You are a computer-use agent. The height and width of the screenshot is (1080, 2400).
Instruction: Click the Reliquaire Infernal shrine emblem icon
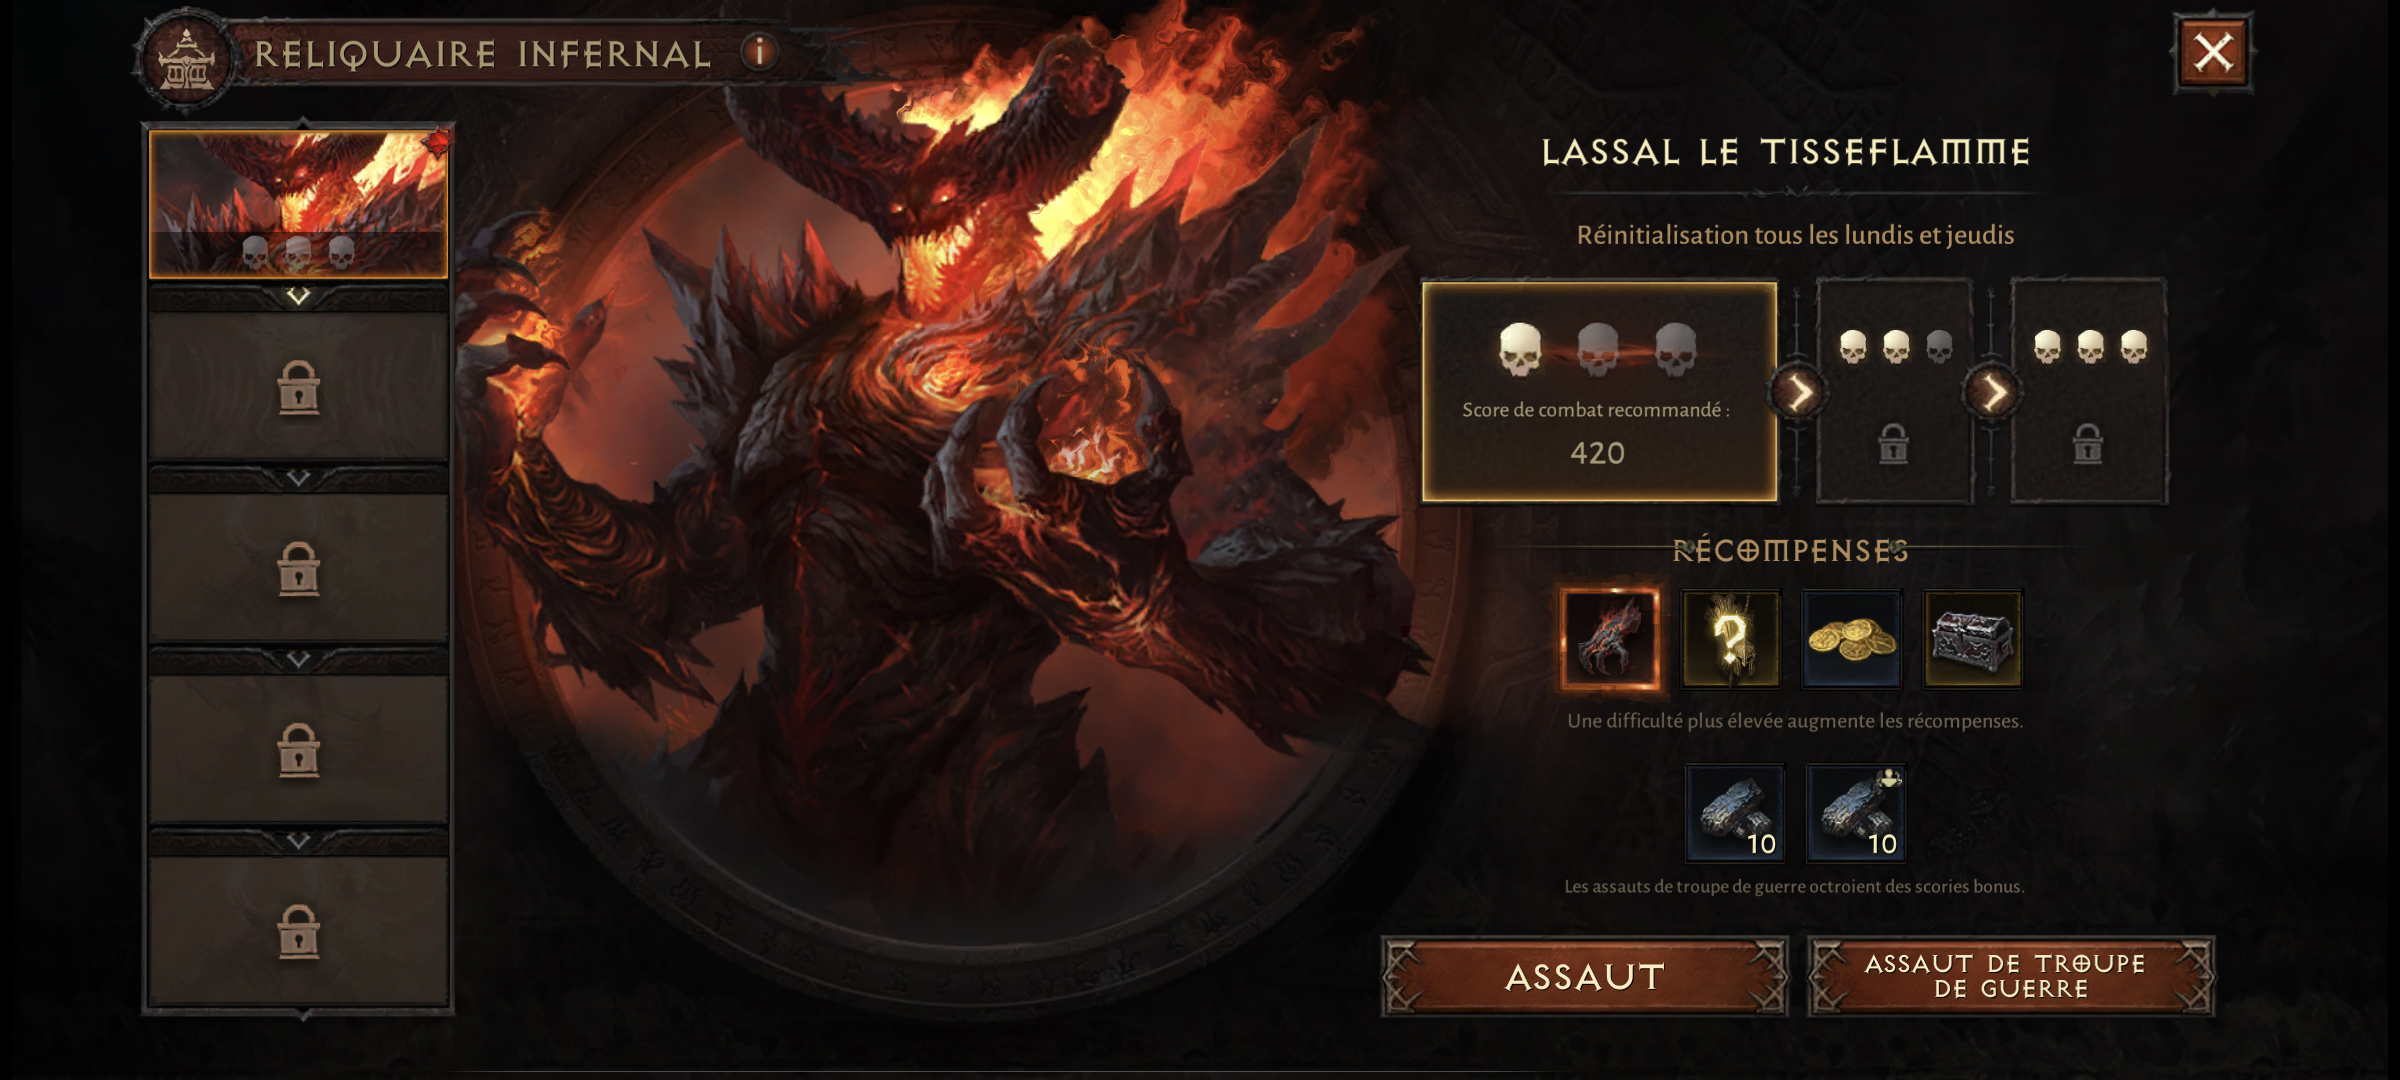point(186,60)
